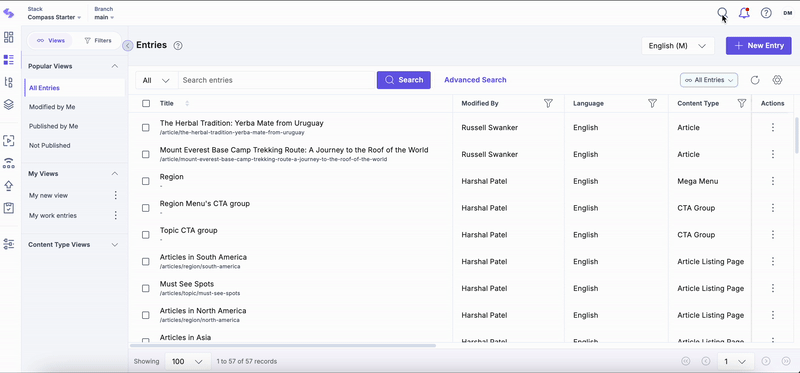Screen dimensions: 800x373
Task: Open the Settings sliders icon in sidebar
Action: (x=9, y=244)
